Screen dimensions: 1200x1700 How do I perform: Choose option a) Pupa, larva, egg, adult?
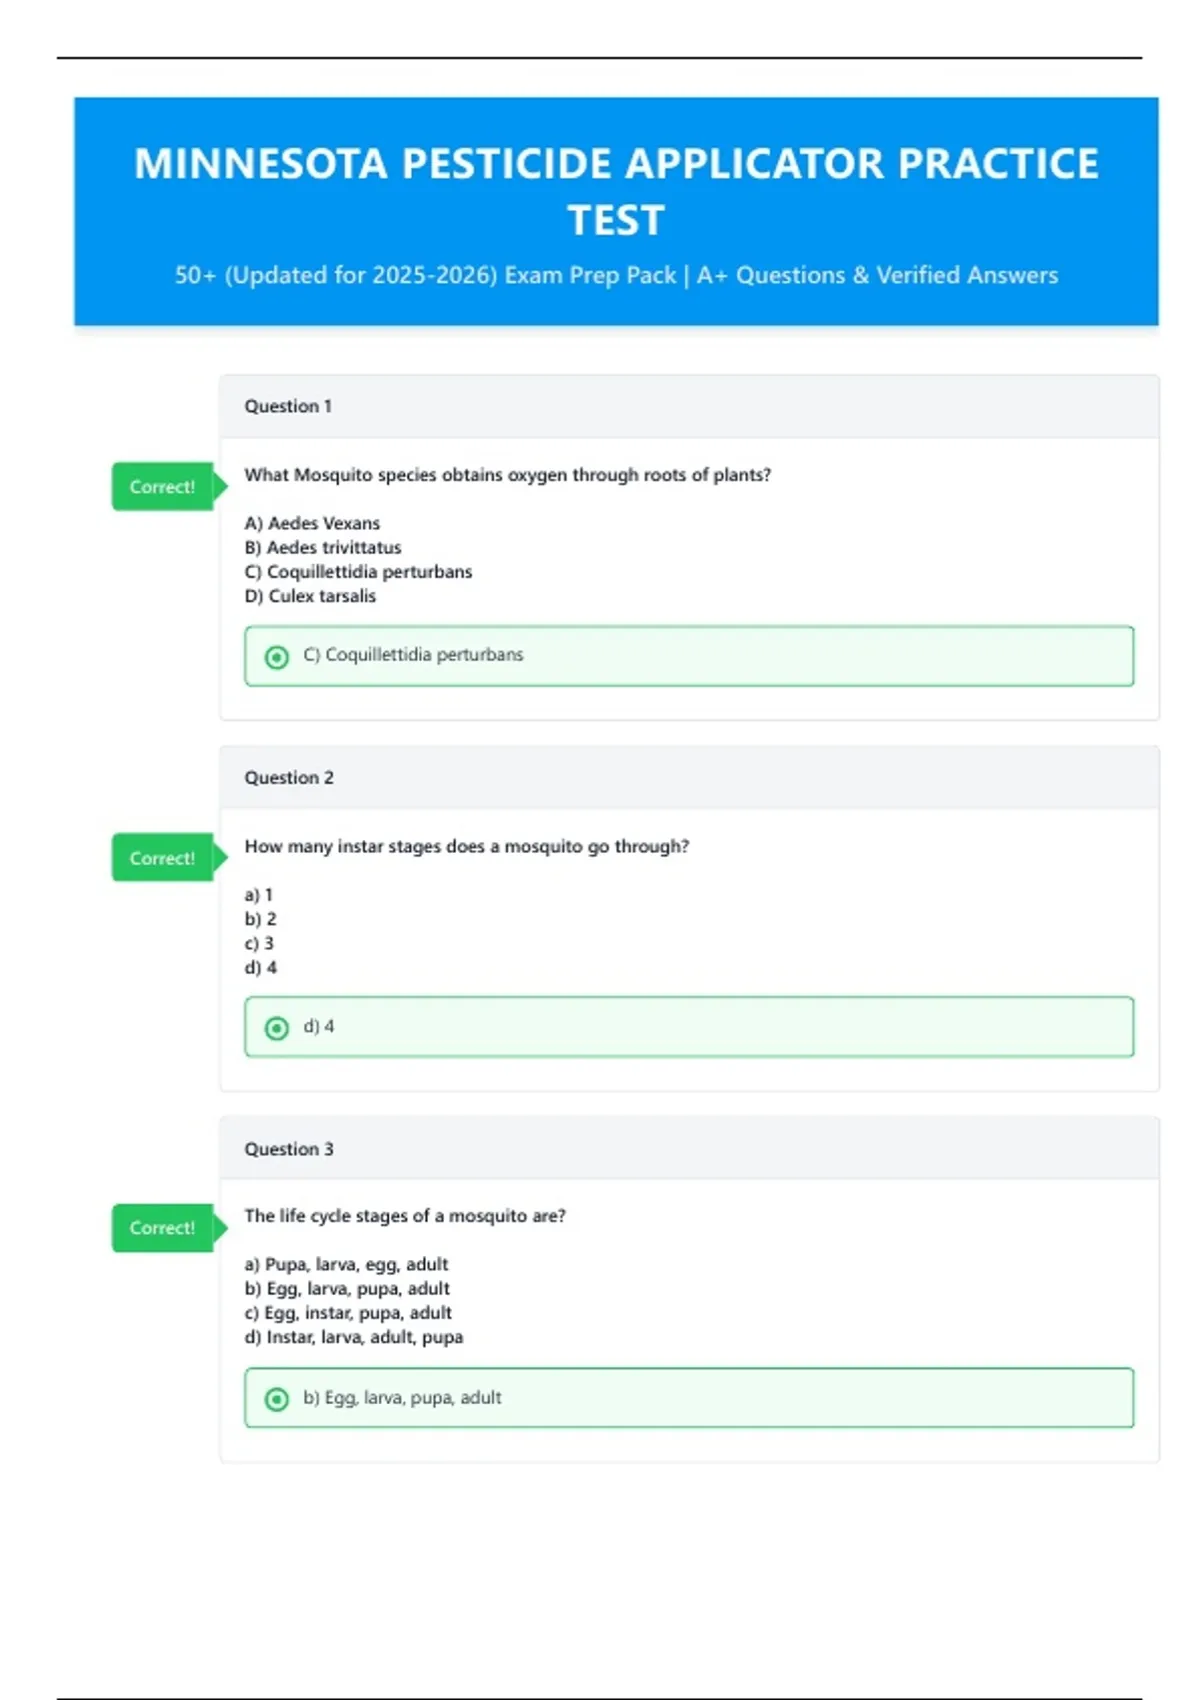(346, 1264)
